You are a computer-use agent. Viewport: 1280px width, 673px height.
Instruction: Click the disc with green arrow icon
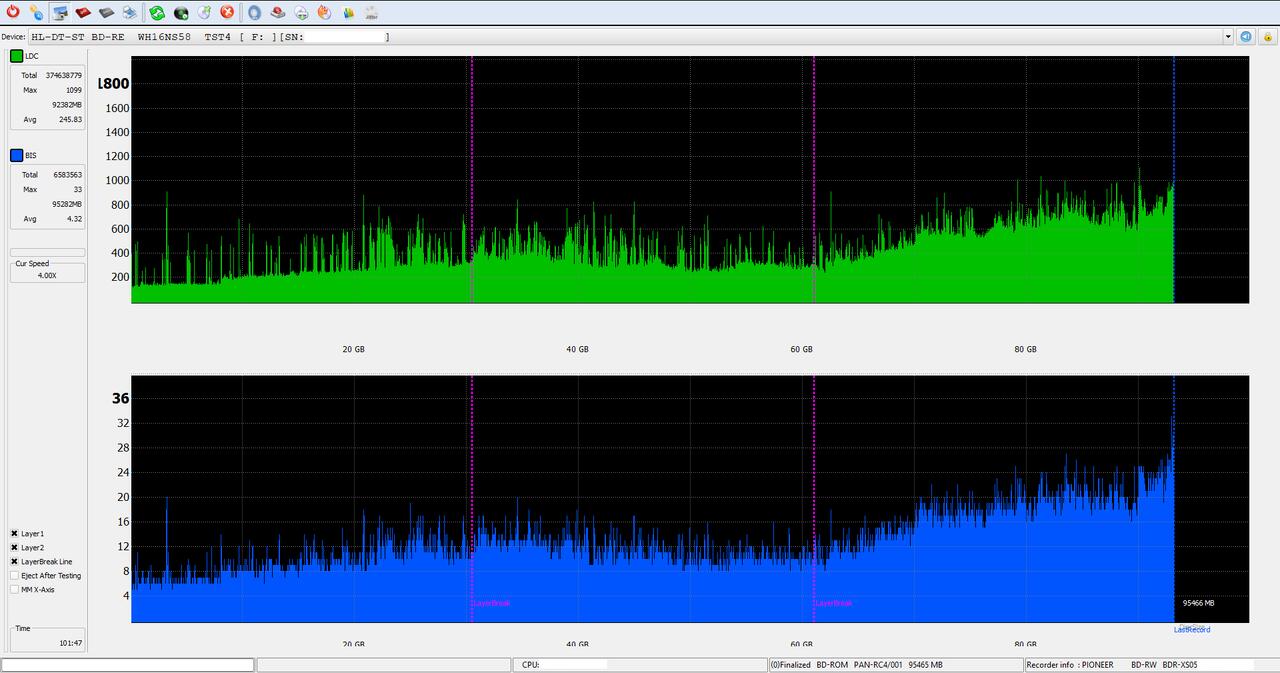click(204, 12)
